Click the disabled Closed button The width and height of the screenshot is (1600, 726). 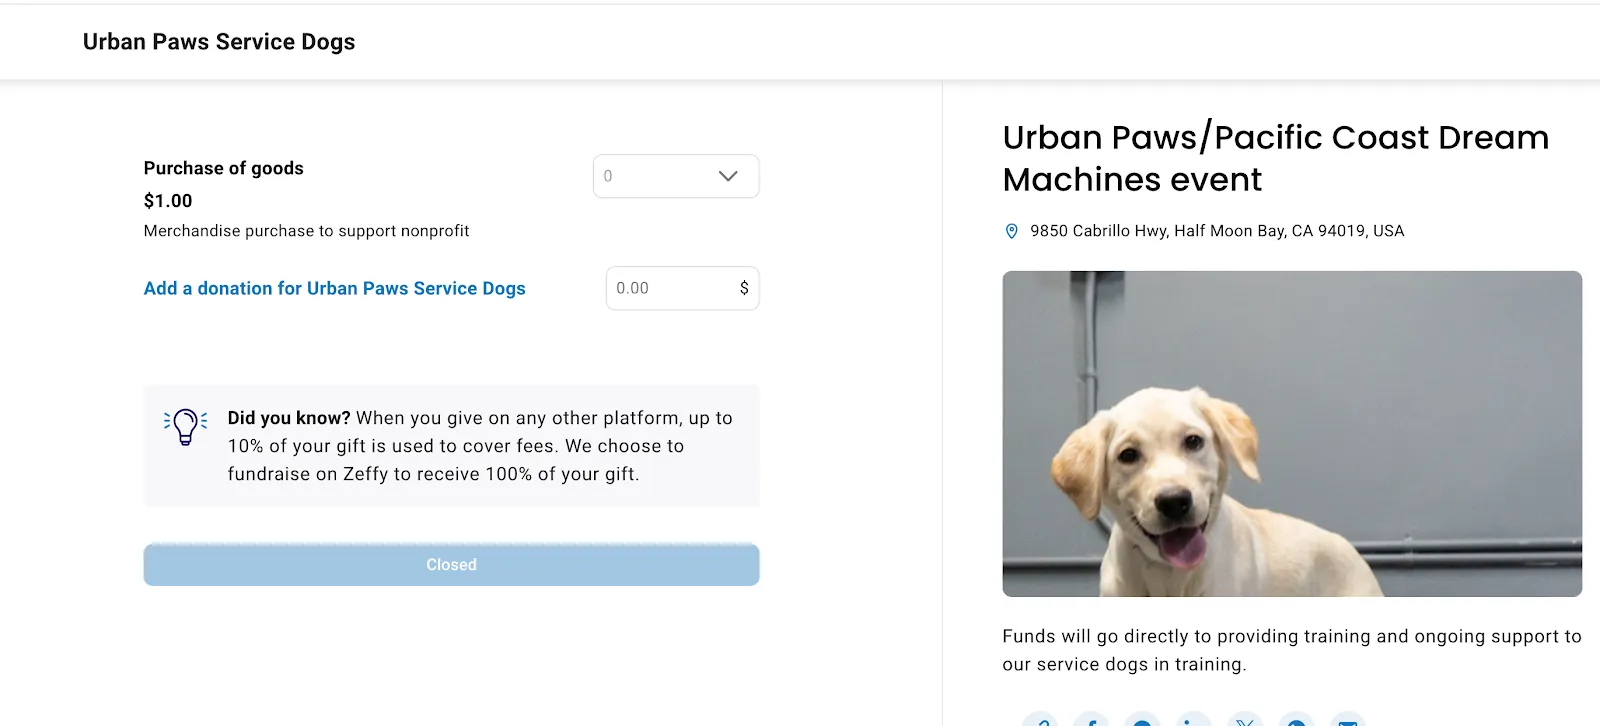451,565
